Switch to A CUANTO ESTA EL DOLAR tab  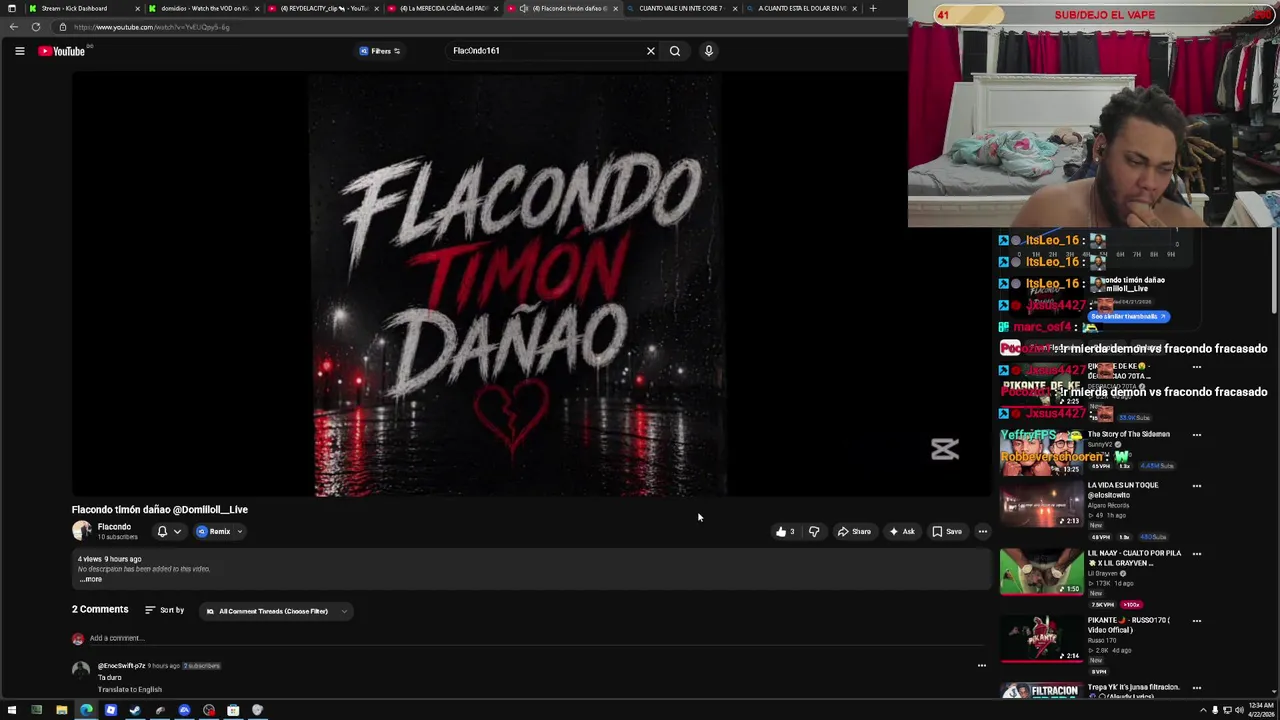tap(800, 8)
